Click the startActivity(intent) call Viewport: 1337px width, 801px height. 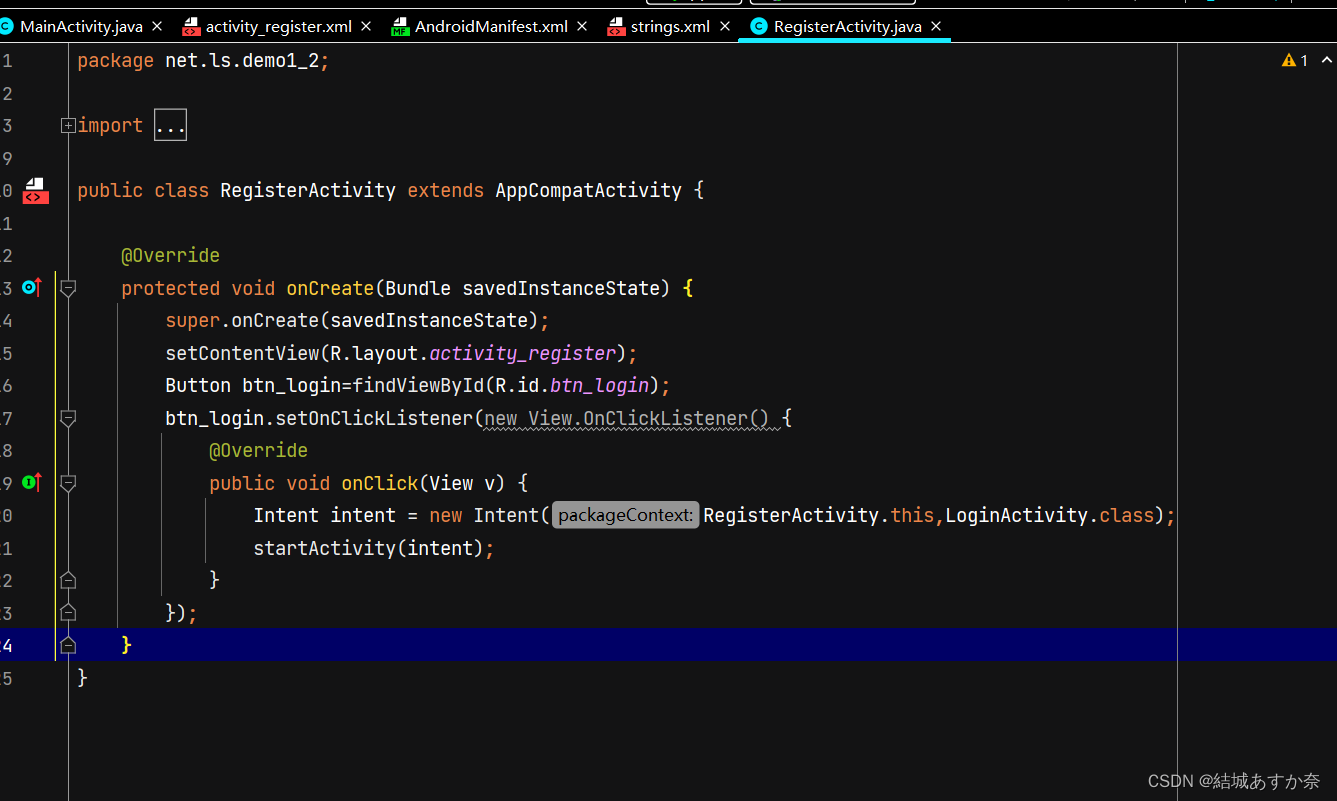[x=374, y=548]
